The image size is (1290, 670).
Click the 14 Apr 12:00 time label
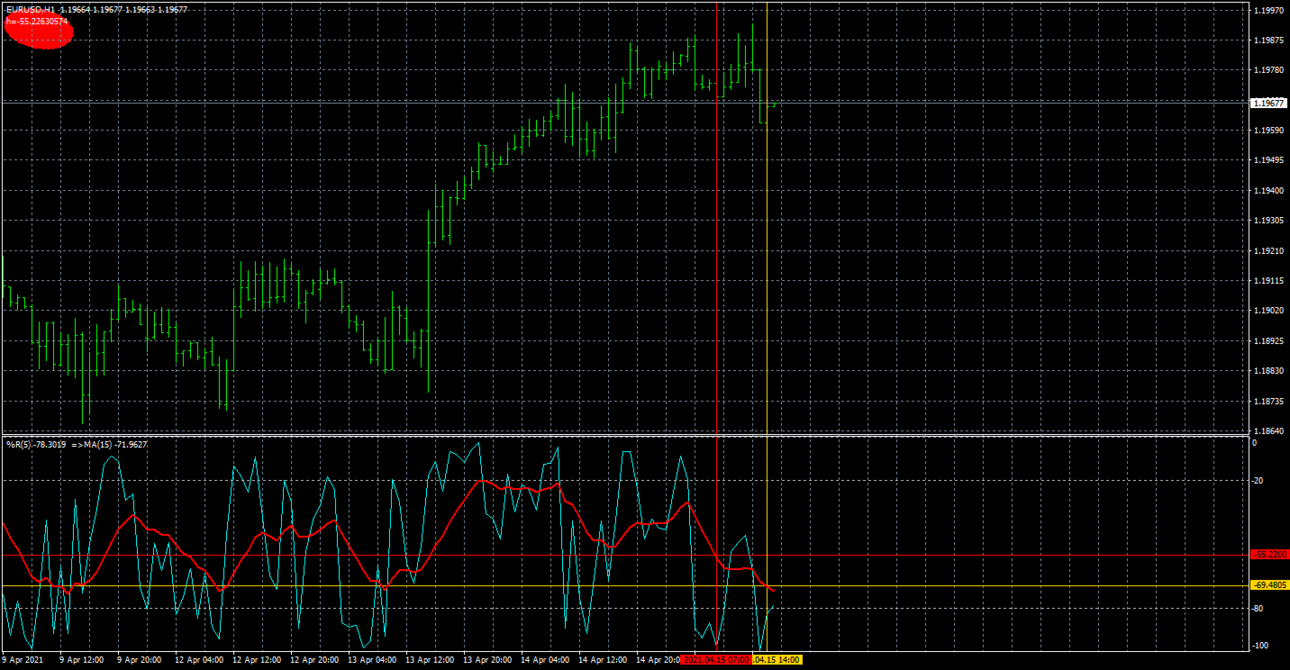603,660
